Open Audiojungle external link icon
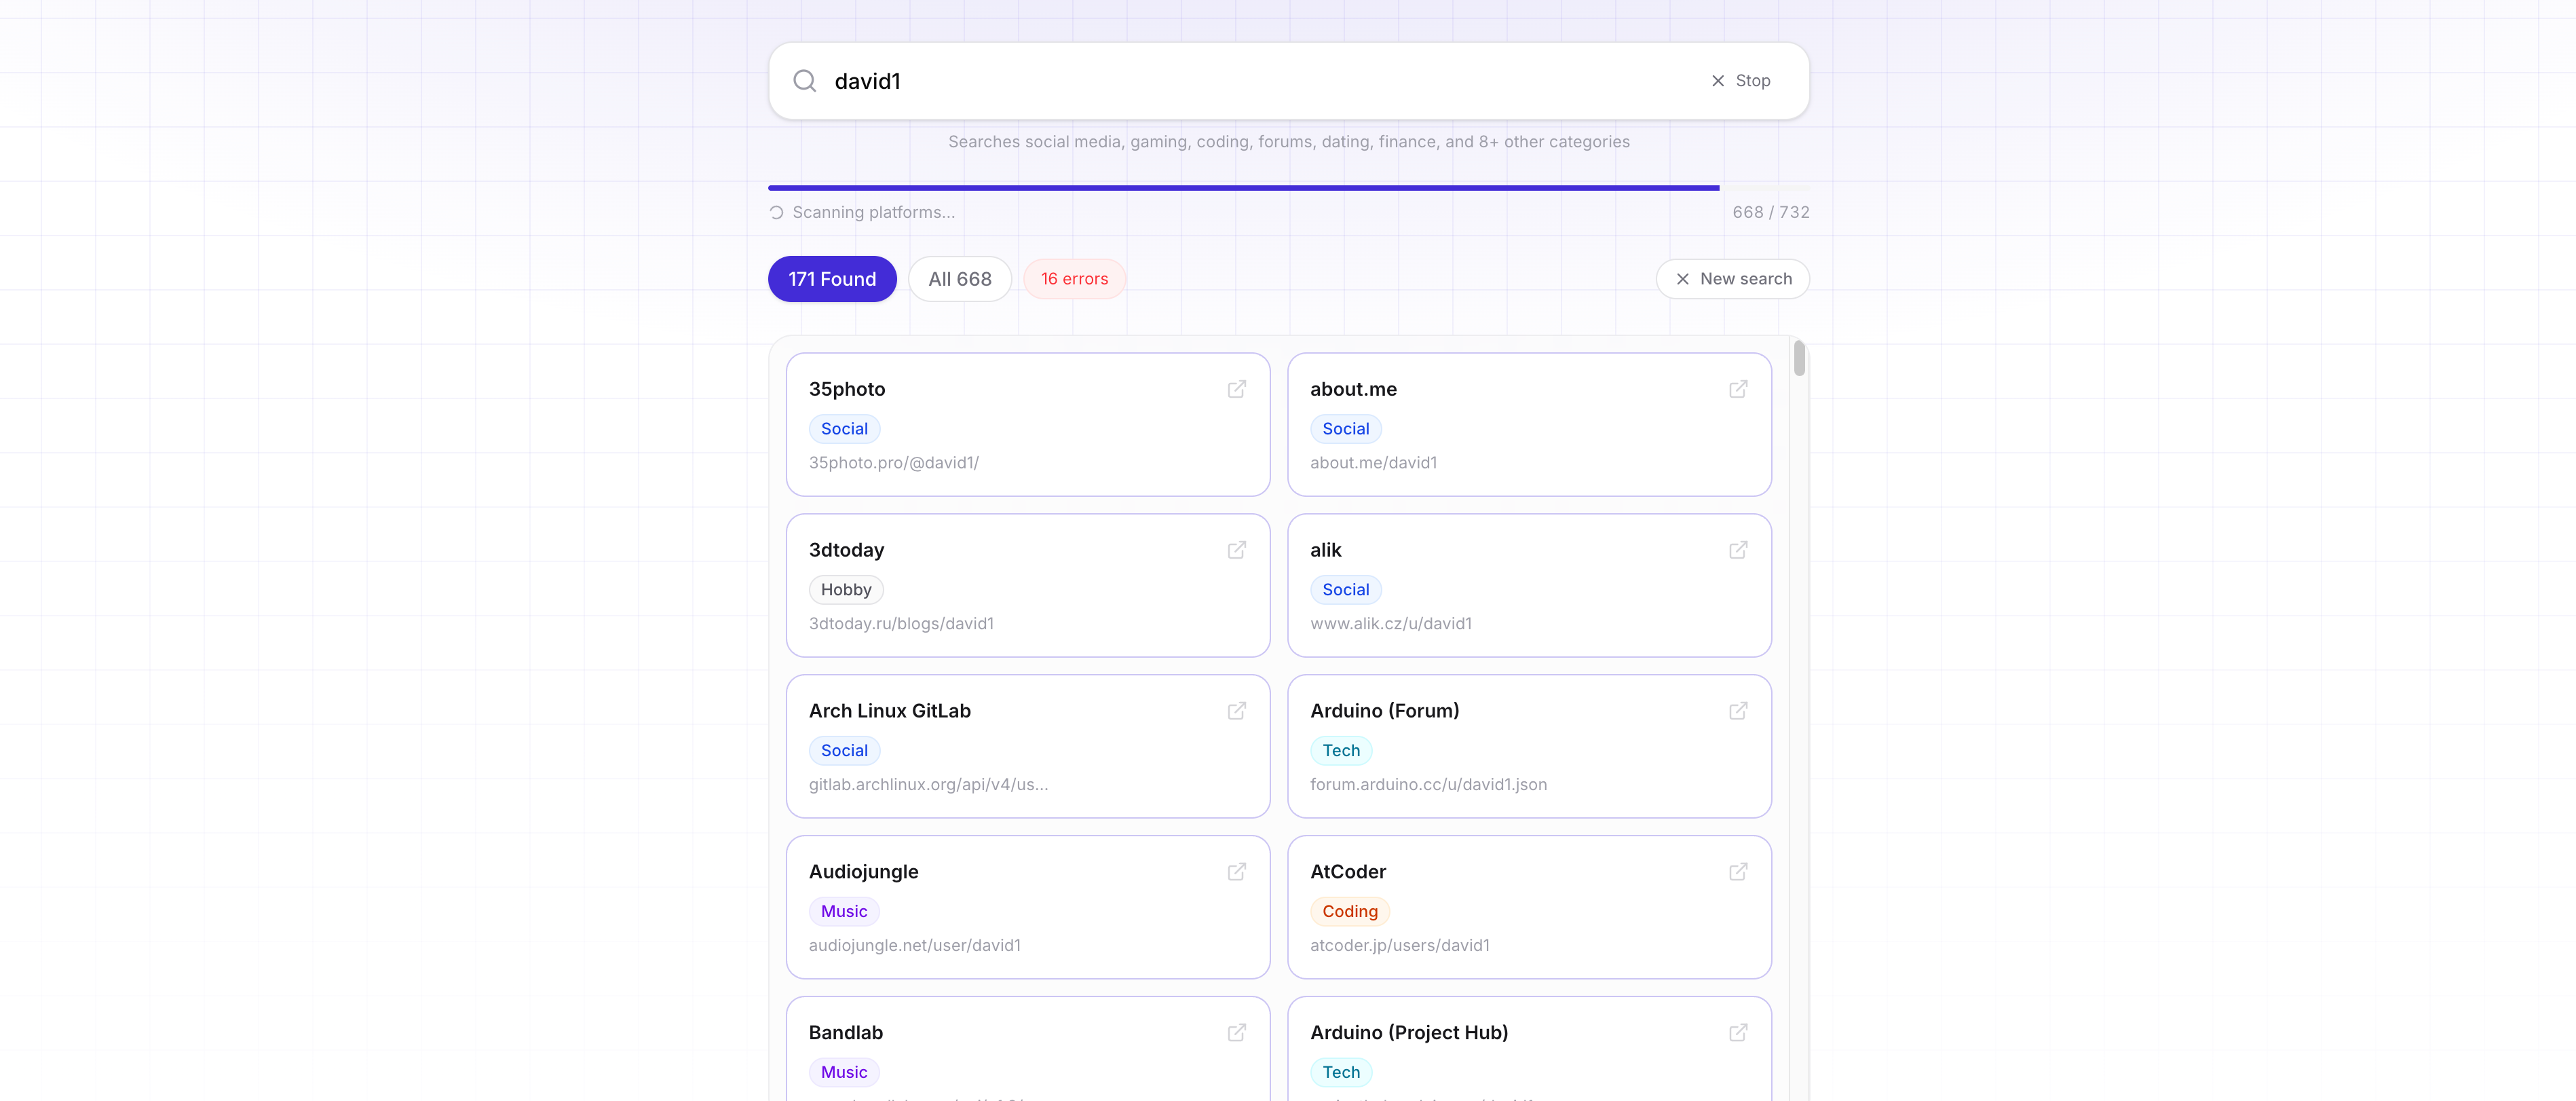Viewport: 2576px width, 1101px height. [1237, 872]
